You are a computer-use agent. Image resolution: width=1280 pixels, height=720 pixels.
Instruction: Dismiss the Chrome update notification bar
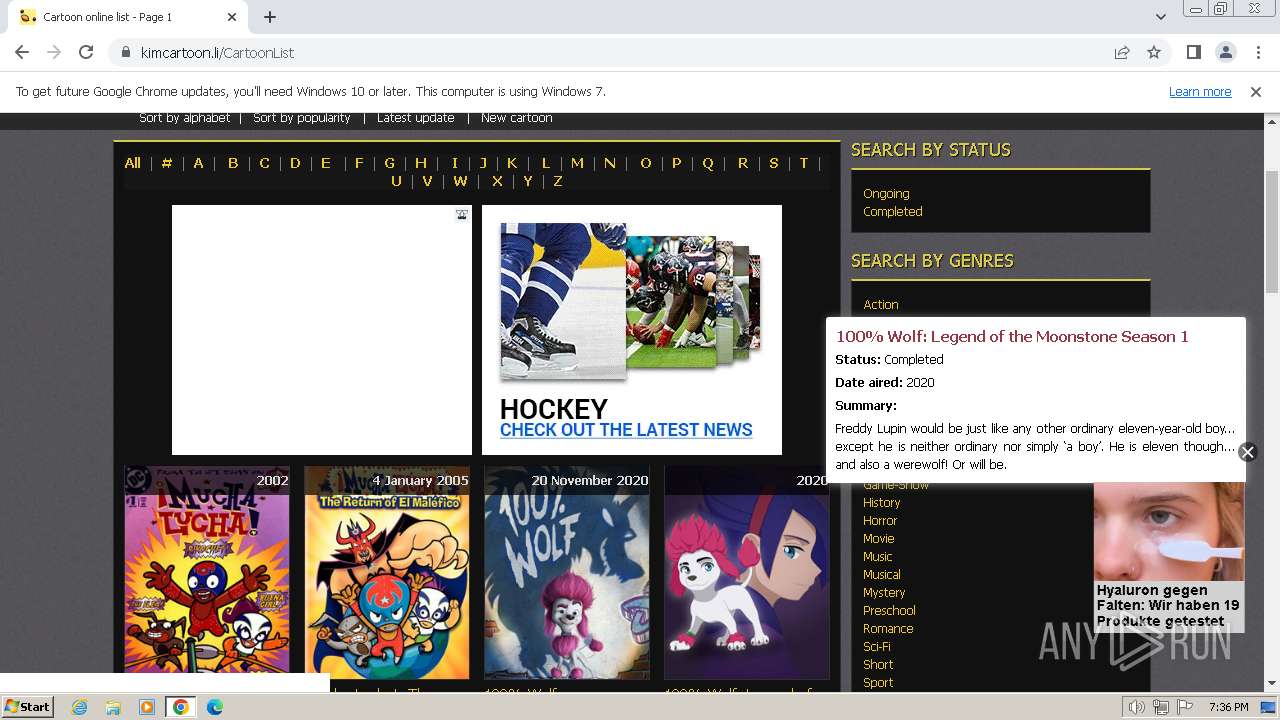(x=1256, y=92)
